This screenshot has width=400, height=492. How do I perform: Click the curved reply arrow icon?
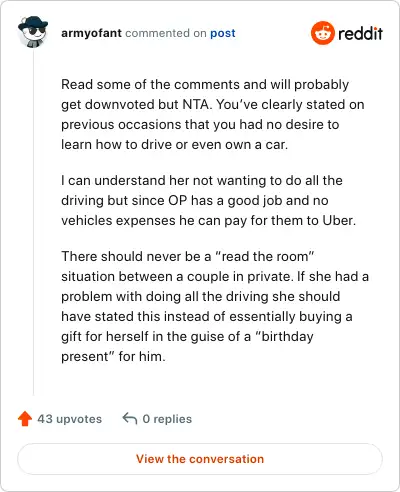[x=130, y=418]
